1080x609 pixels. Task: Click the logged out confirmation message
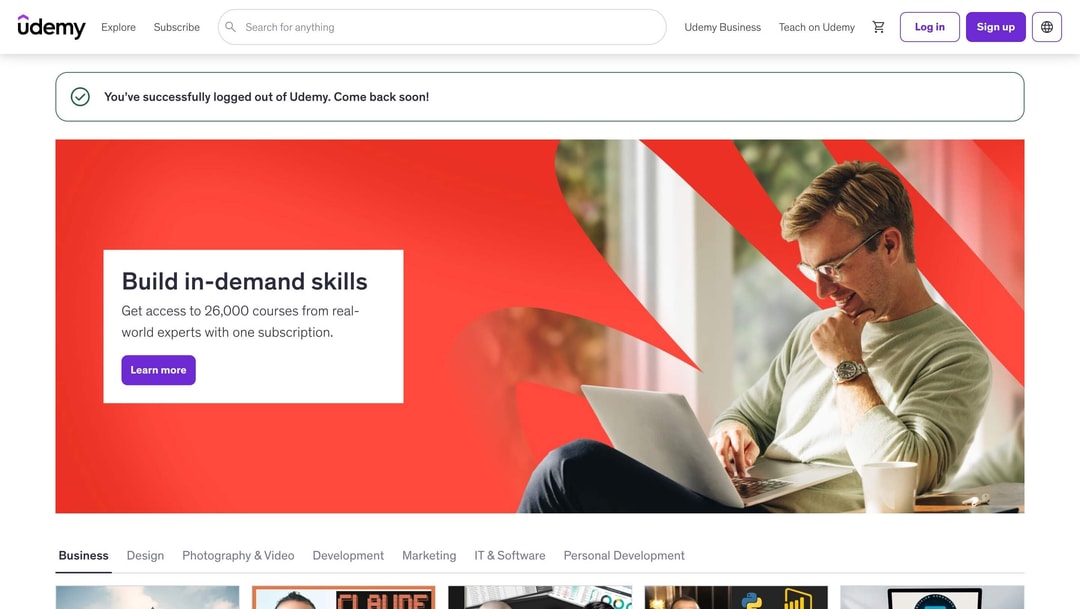(x=267, y=96)
